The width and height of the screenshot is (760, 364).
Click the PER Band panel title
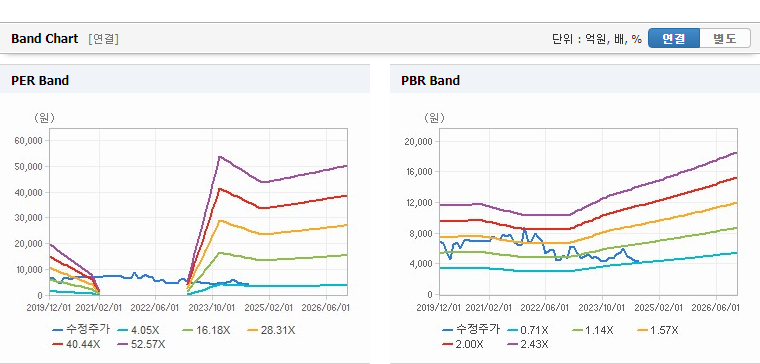pos(40,80)
